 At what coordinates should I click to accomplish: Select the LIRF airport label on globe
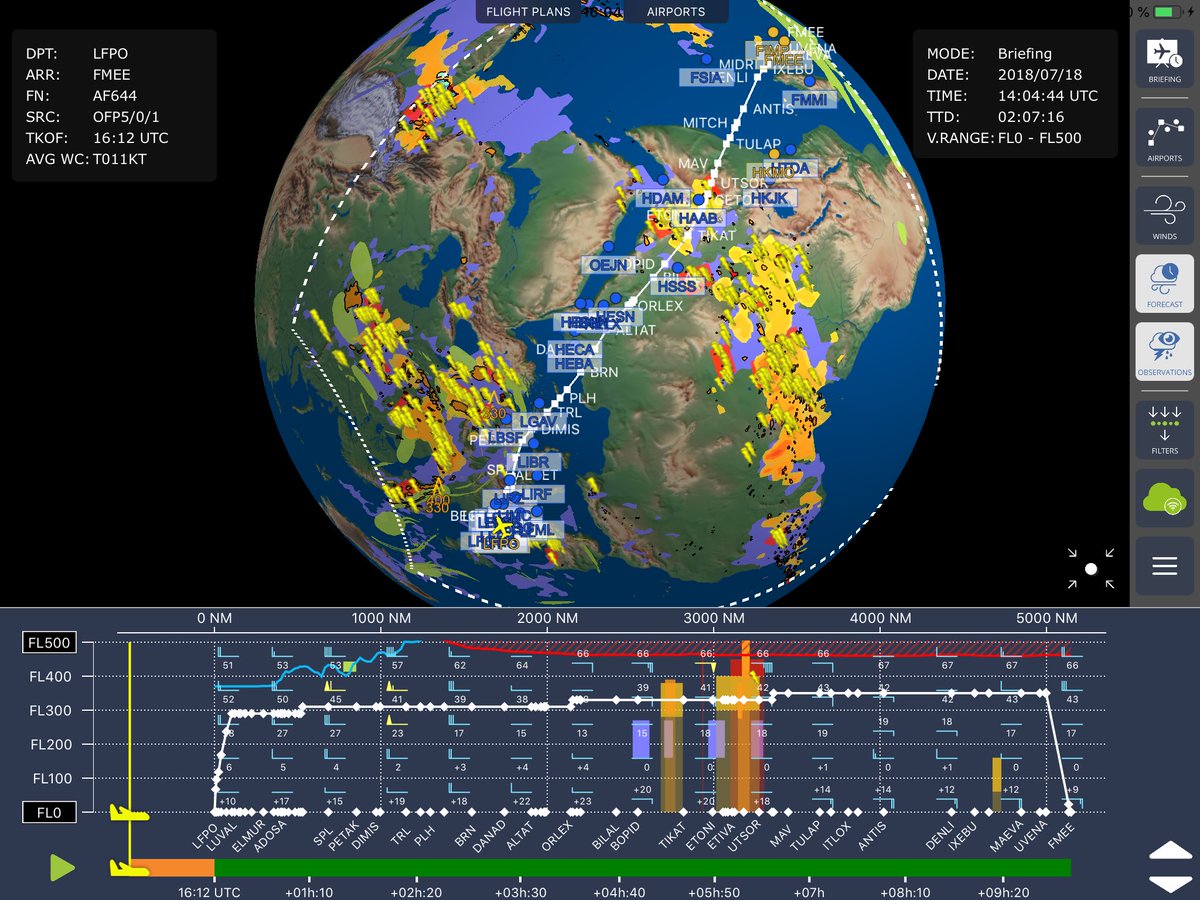click(537, 494)
